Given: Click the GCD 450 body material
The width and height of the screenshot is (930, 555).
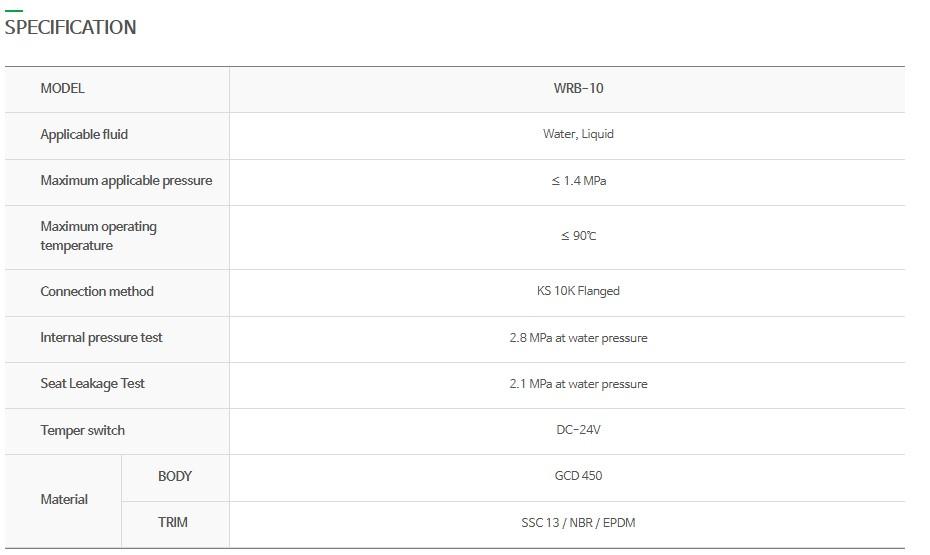Looking at the screenshot, I should pyautogui.click(x=578, y=476).
